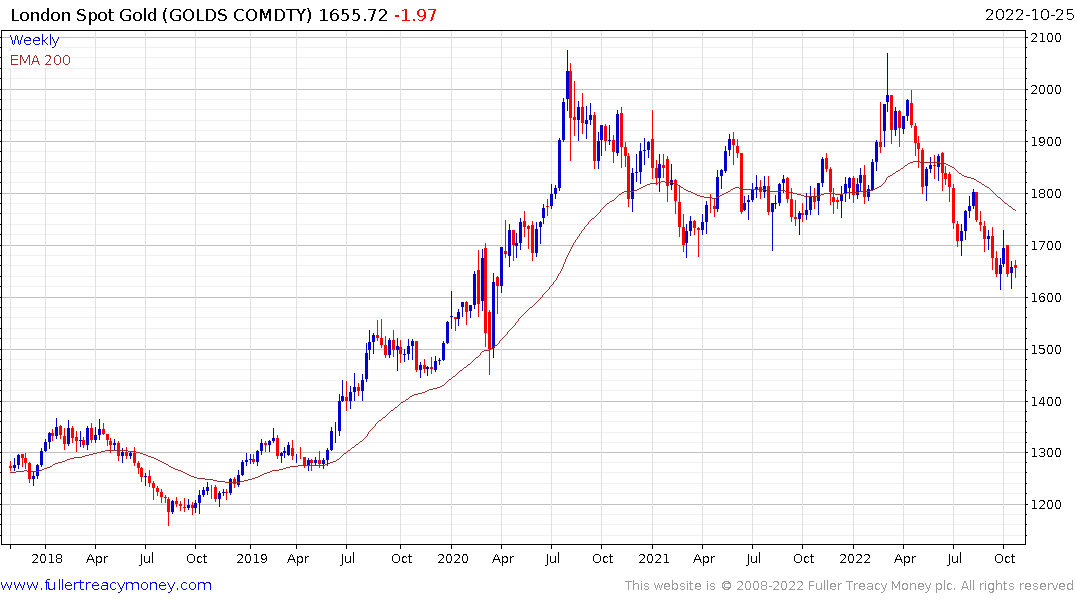The width and height of the screenshot is (1075, 600).
Task: Click the EMA 200 legend label
Action: [40, 60]
